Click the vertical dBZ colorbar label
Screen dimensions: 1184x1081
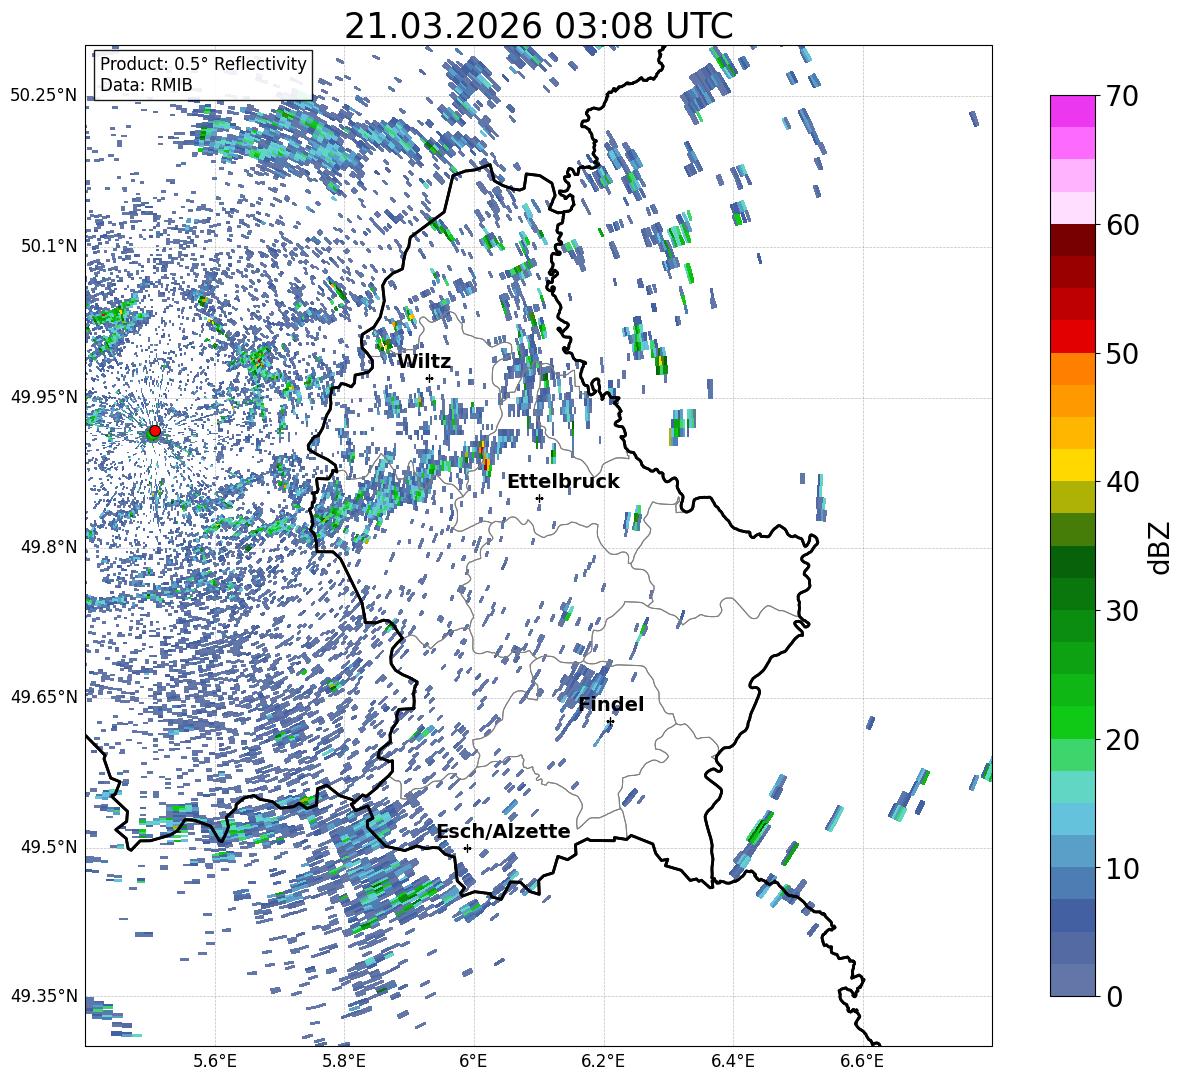click(1159, 546)
